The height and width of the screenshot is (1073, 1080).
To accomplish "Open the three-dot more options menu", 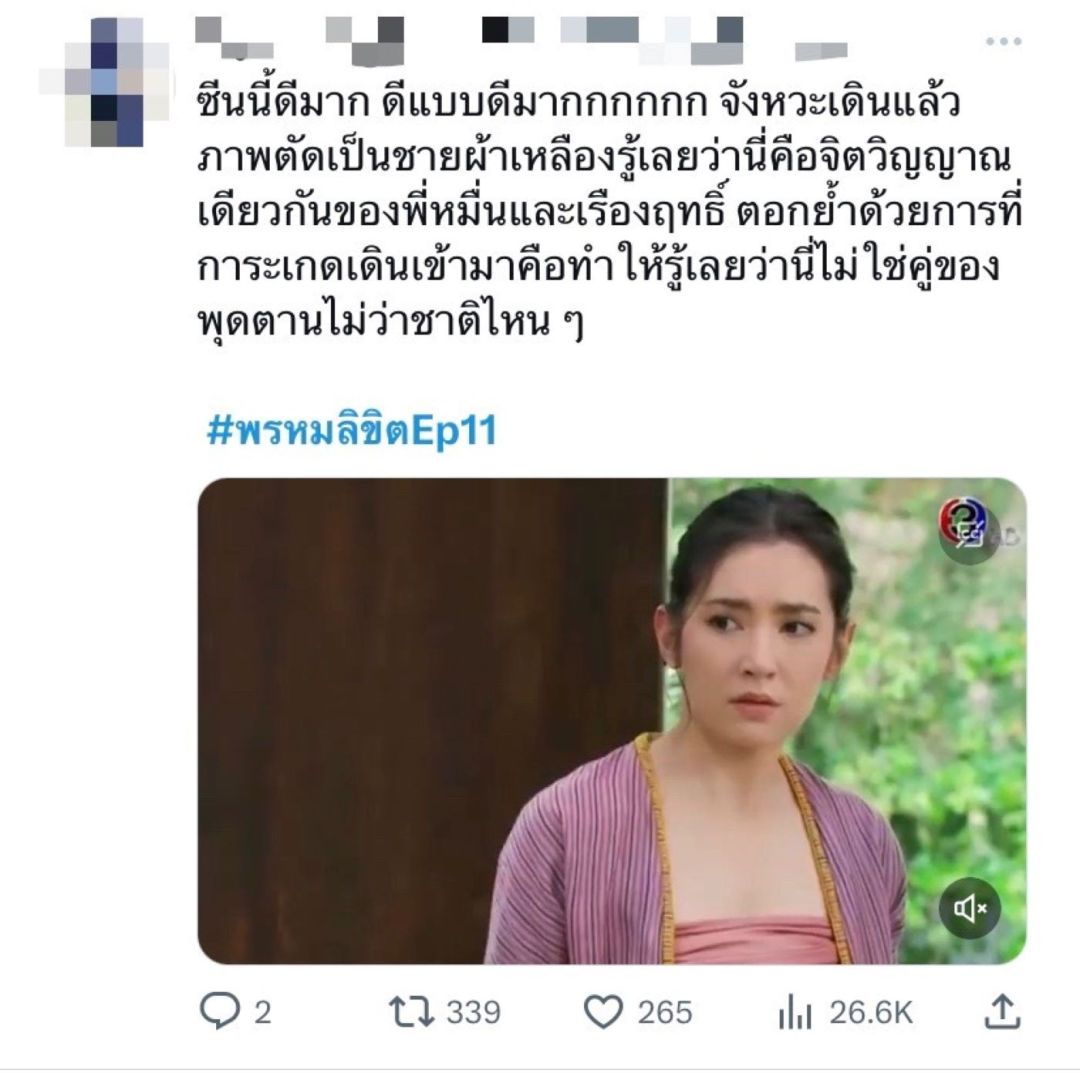I will coord(1002,42).
